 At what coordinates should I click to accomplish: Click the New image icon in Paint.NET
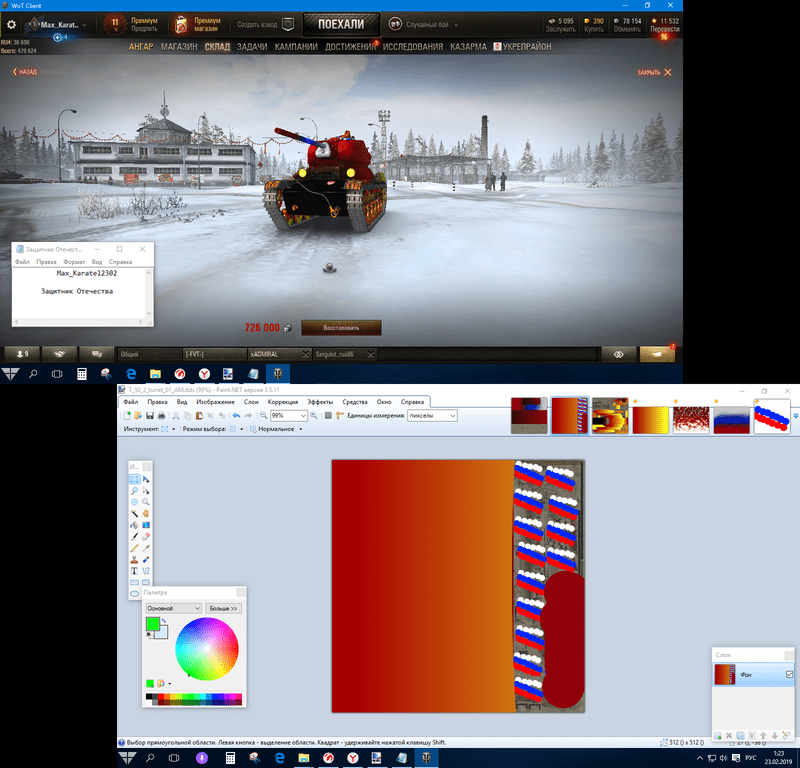(128, 416)
